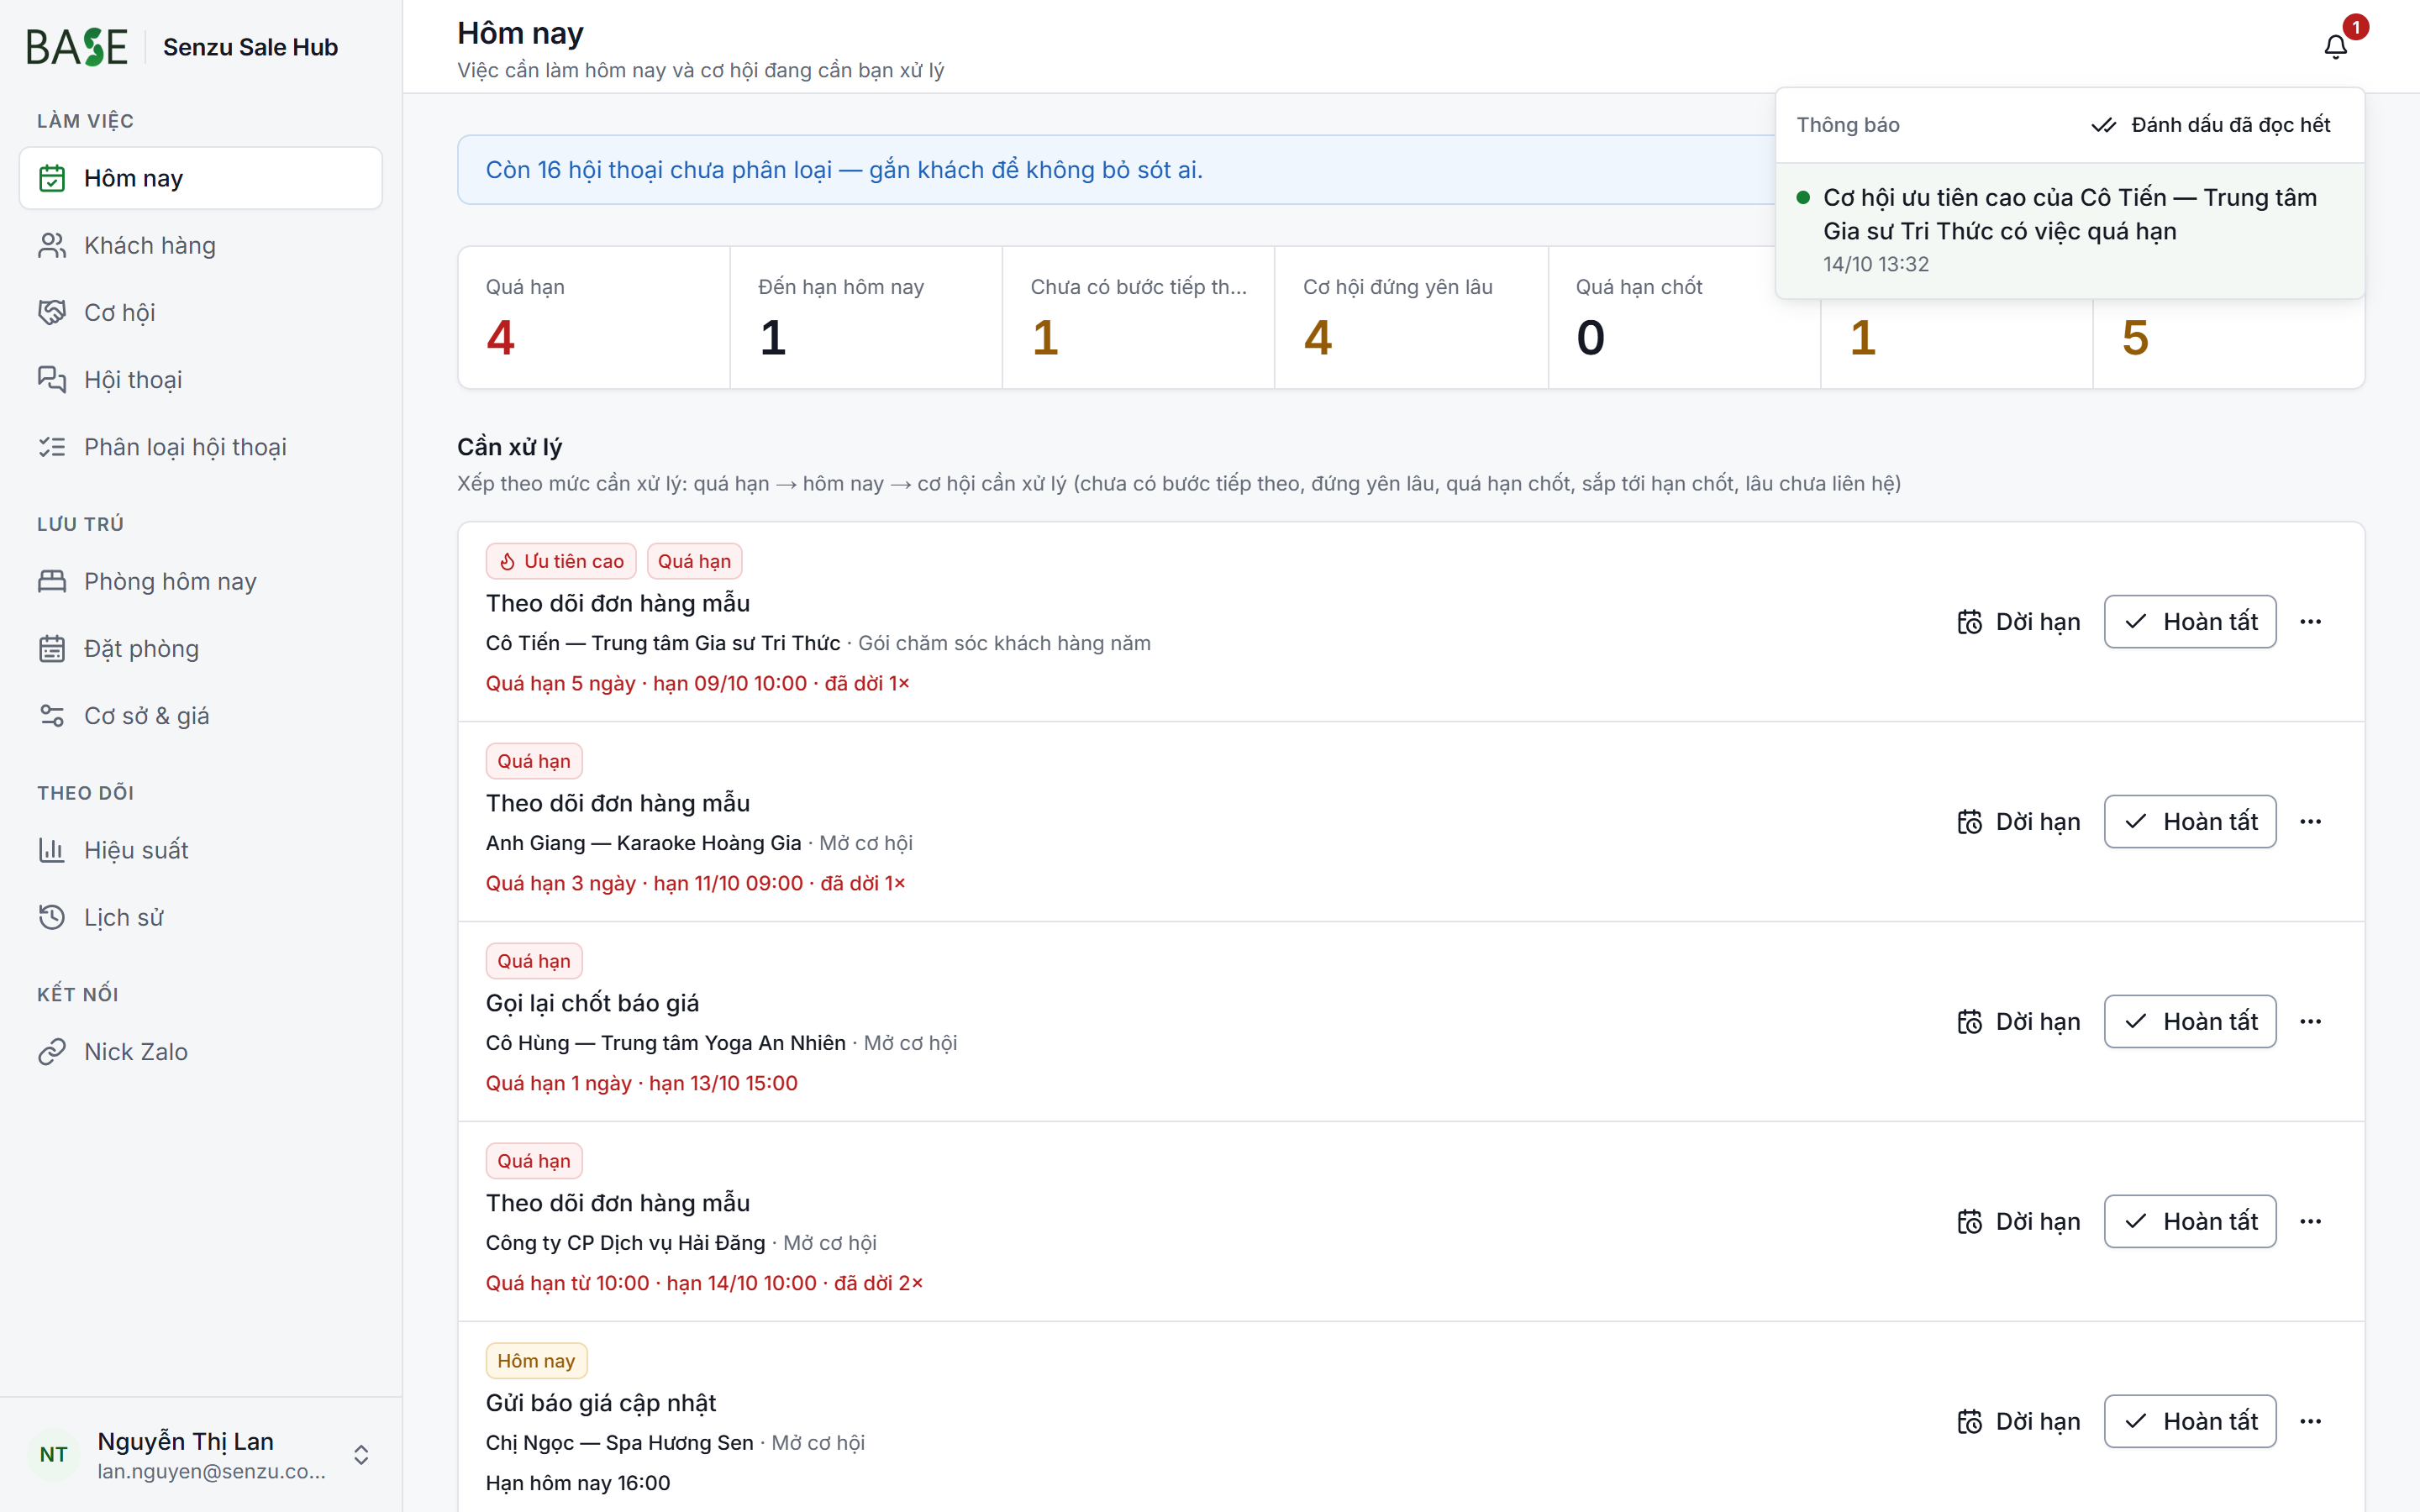
Task: Click the Đặt phòng calendar icon
Action: 52,648
